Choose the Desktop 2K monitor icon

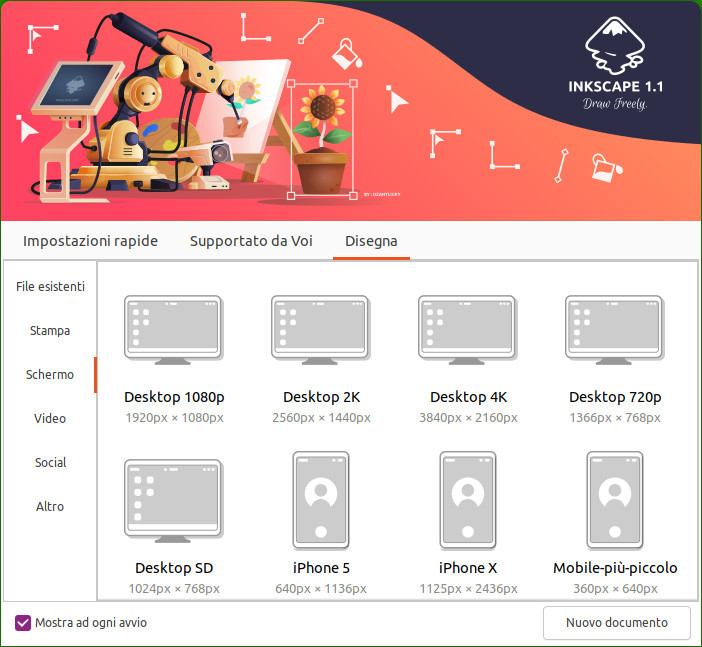coord(321,330)
